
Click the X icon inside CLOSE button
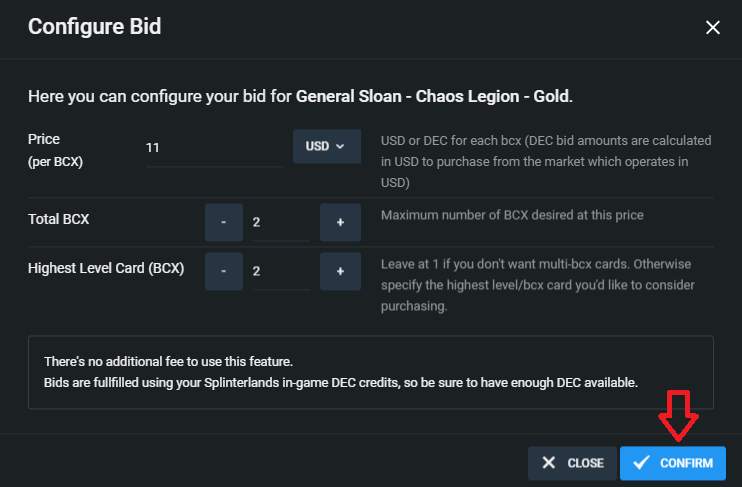(548, 463)
